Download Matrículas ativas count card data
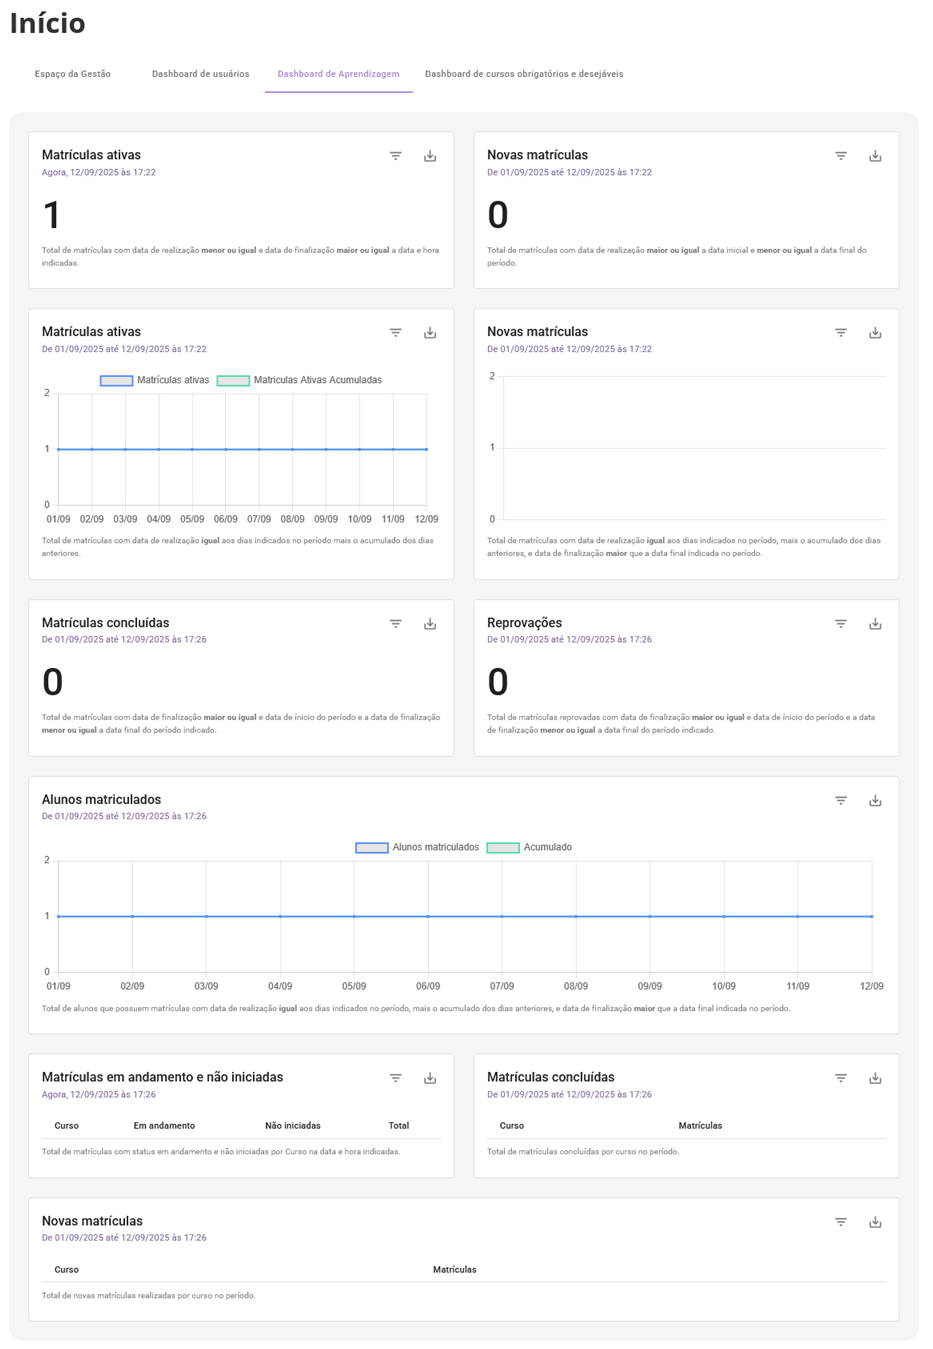The height and width of the screenshot is (1349, 933). pos(430,156)
